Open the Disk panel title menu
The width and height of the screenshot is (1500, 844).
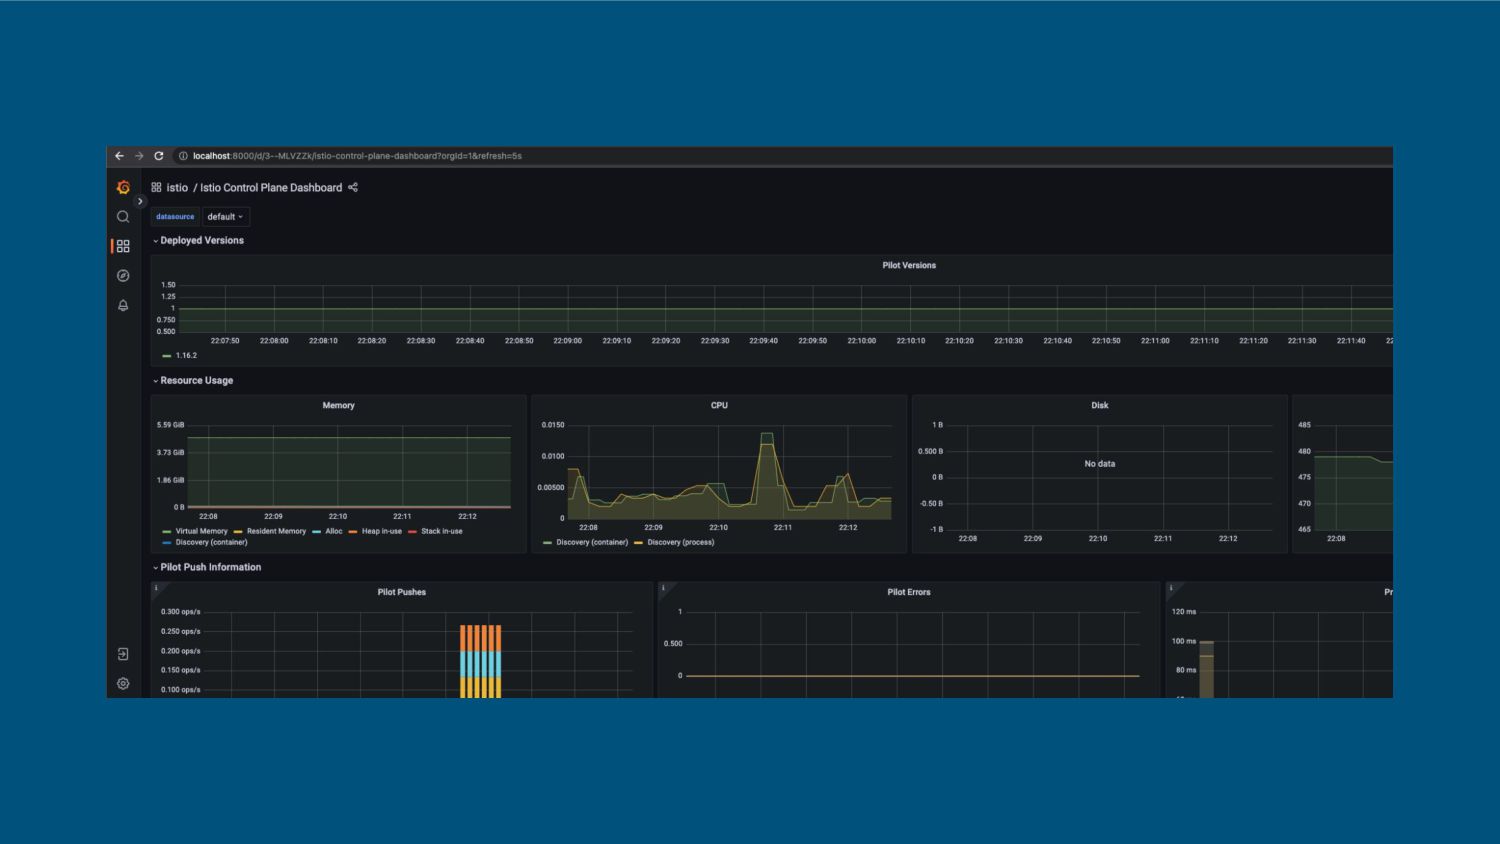[x=1100, y=406]
